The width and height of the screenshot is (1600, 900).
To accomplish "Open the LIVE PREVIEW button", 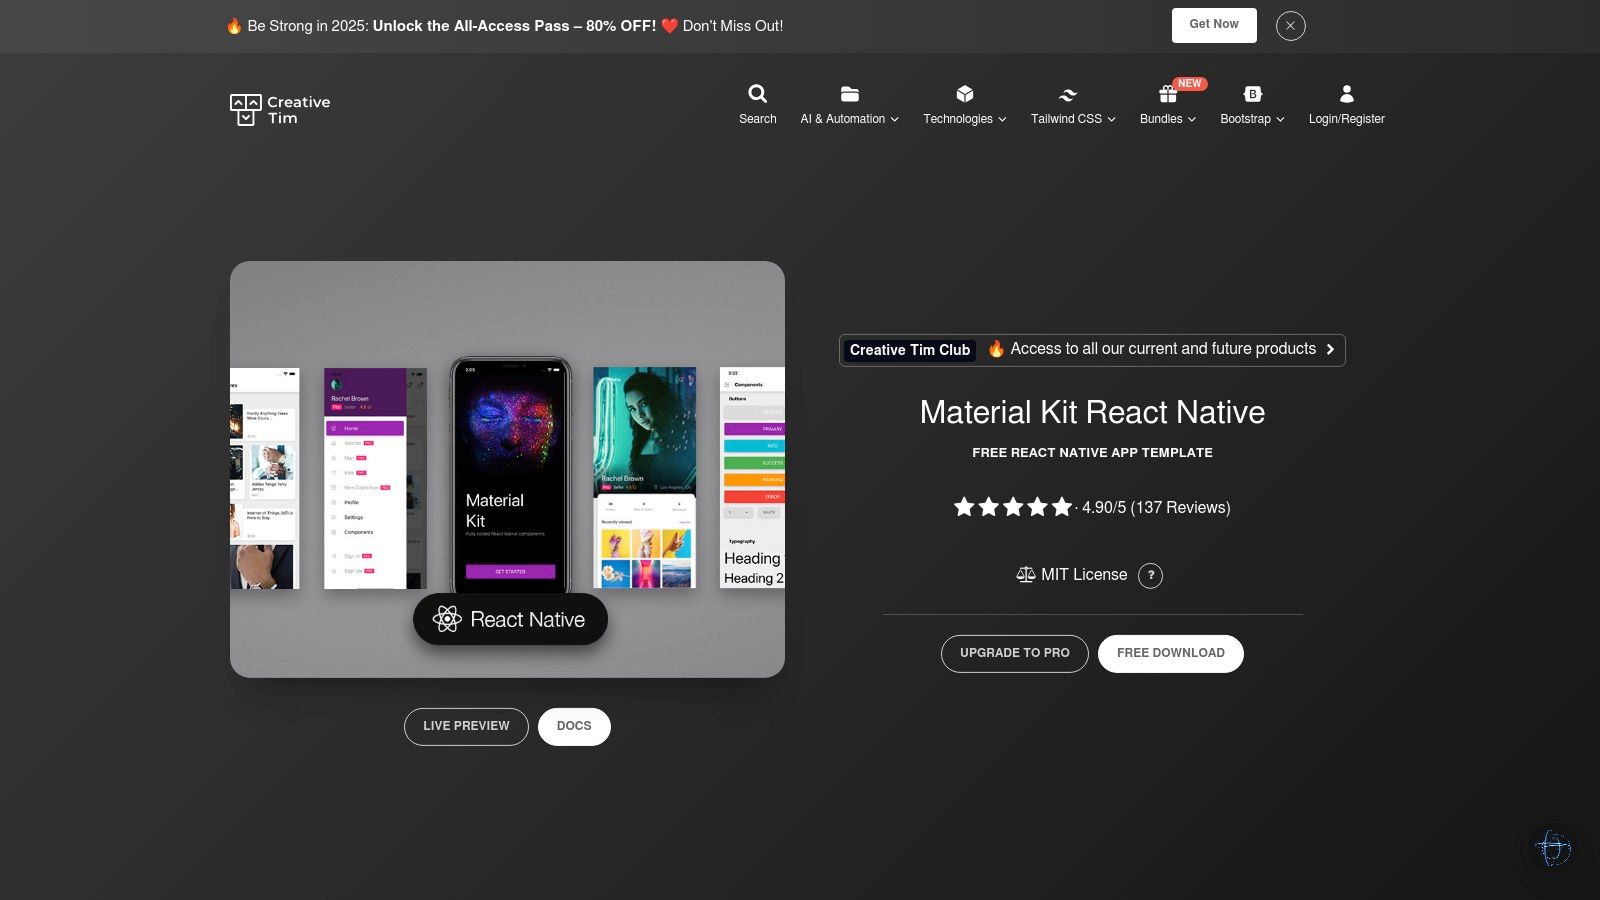I will pyautogui.click(x=466, y=727).
